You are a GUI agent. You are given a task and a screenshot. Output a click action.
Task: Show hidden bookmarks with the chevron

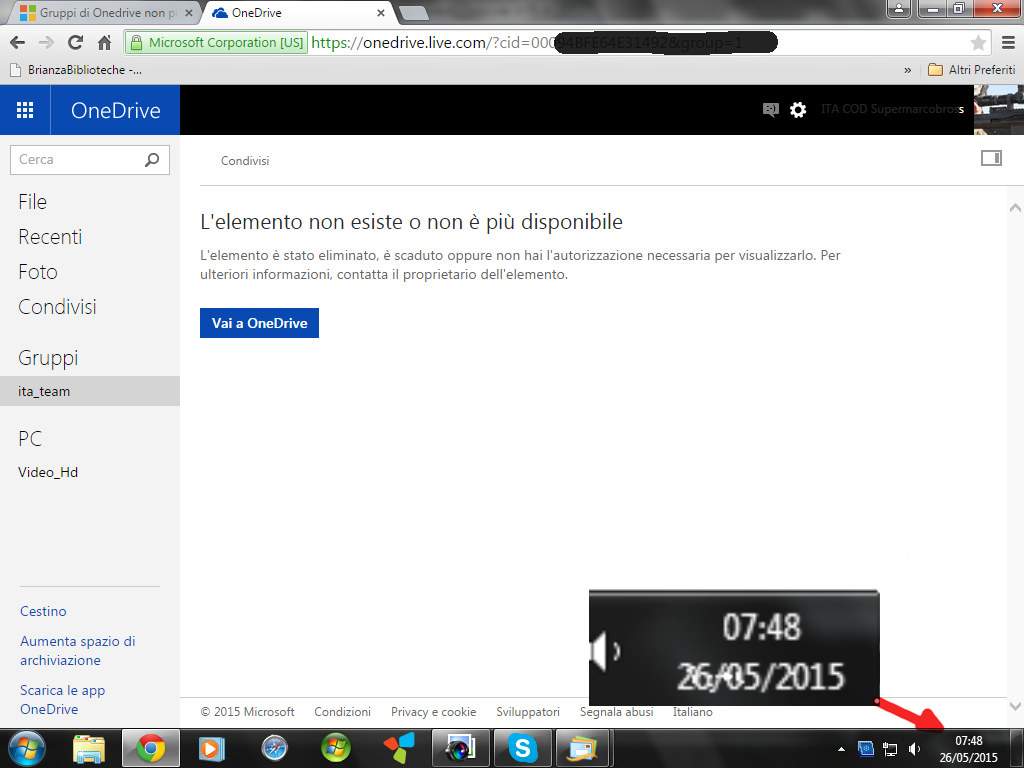(907, 70)
